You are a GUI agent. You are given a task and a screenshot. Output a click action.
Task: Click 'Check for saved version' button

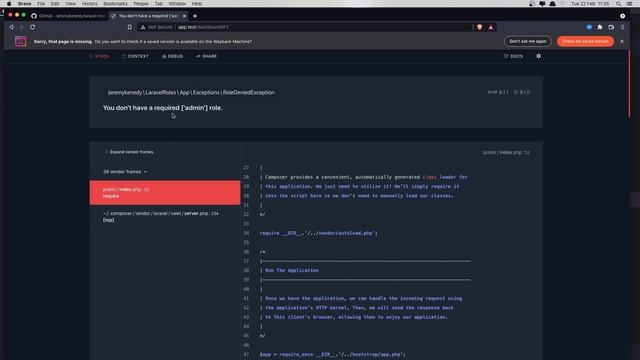pos(585,41)
